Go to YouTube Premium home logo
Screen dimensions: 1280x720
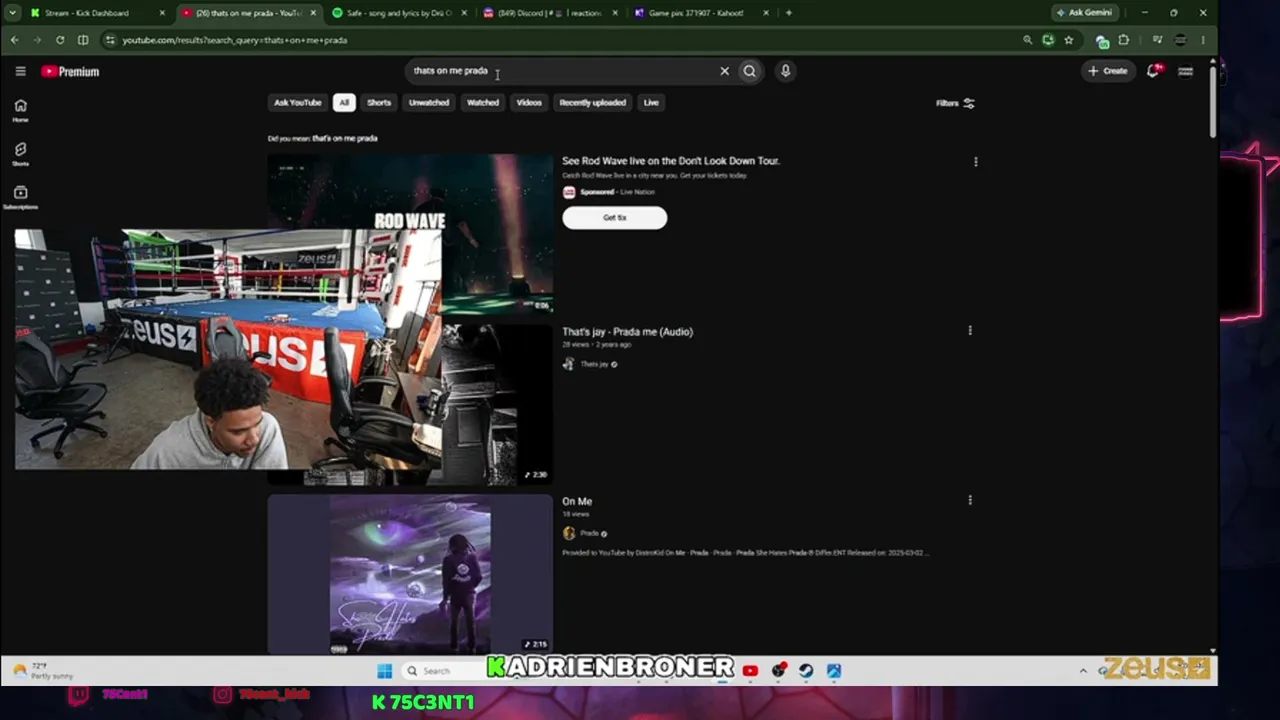[70, 71]
